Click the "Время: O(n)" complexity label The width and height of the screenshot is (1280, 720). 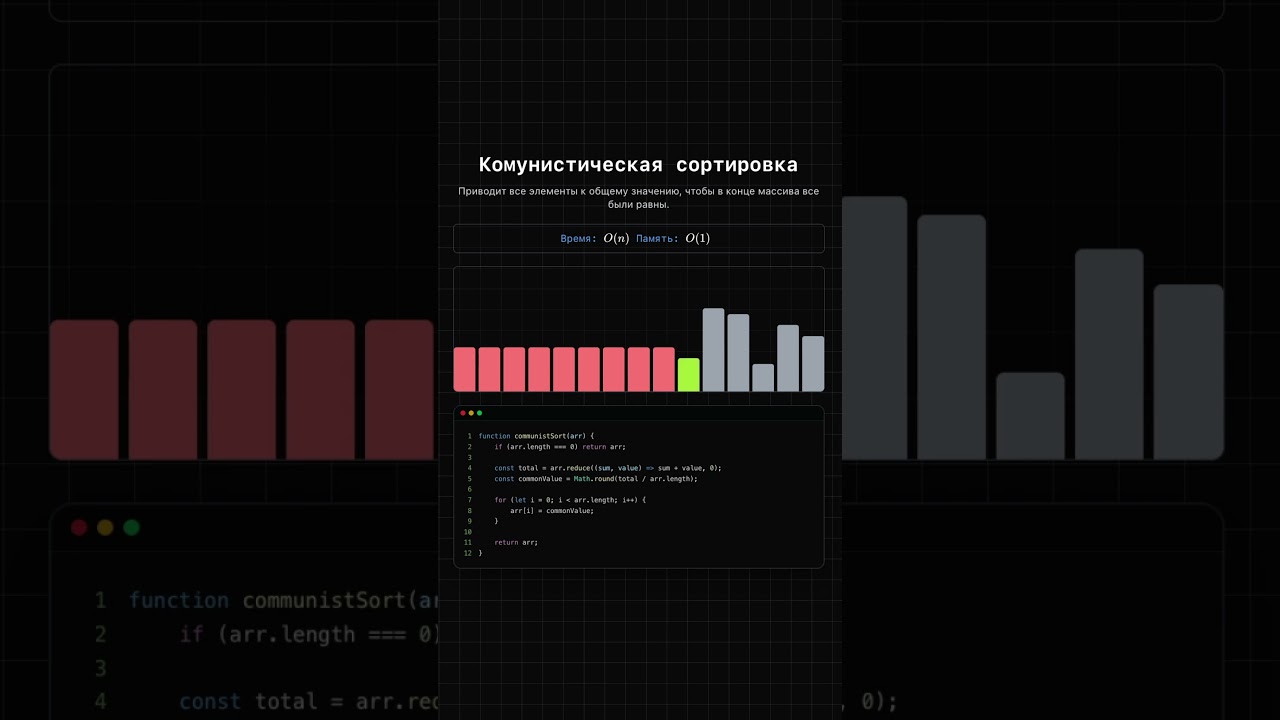pos(594,239)
